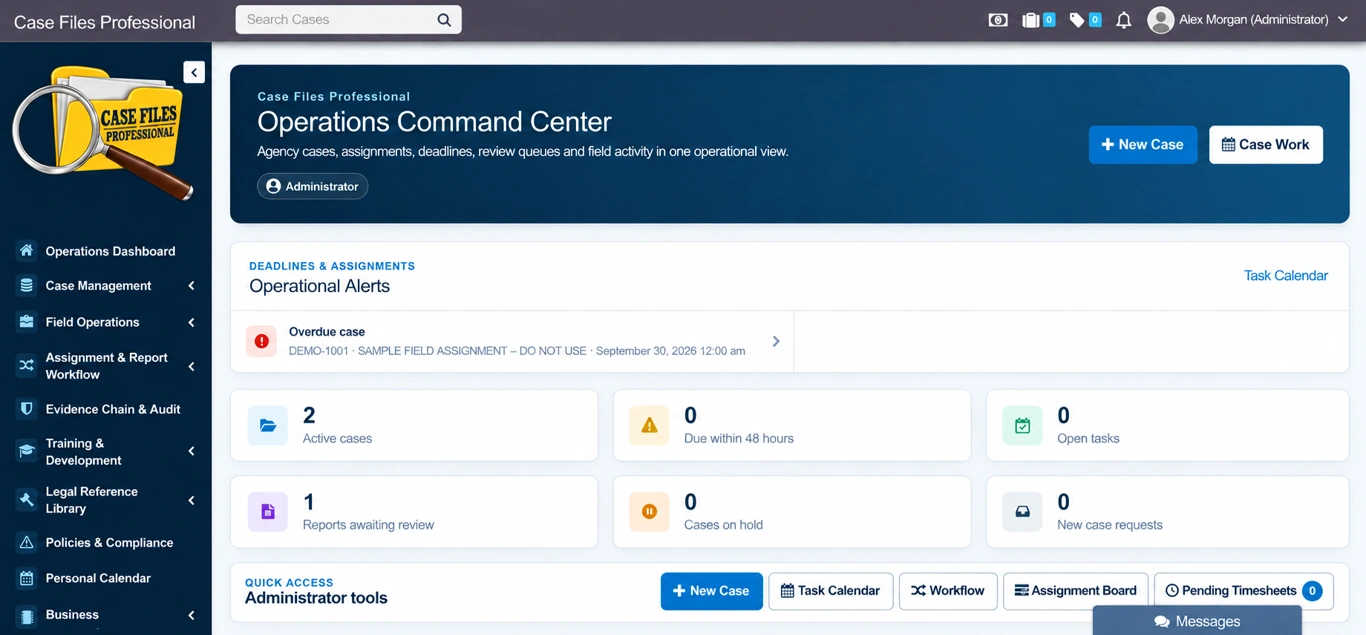This screenshot has width=1366, height=635.
Task: Click the Personal Calendar icon in sidebar
Action: [27, 578]
